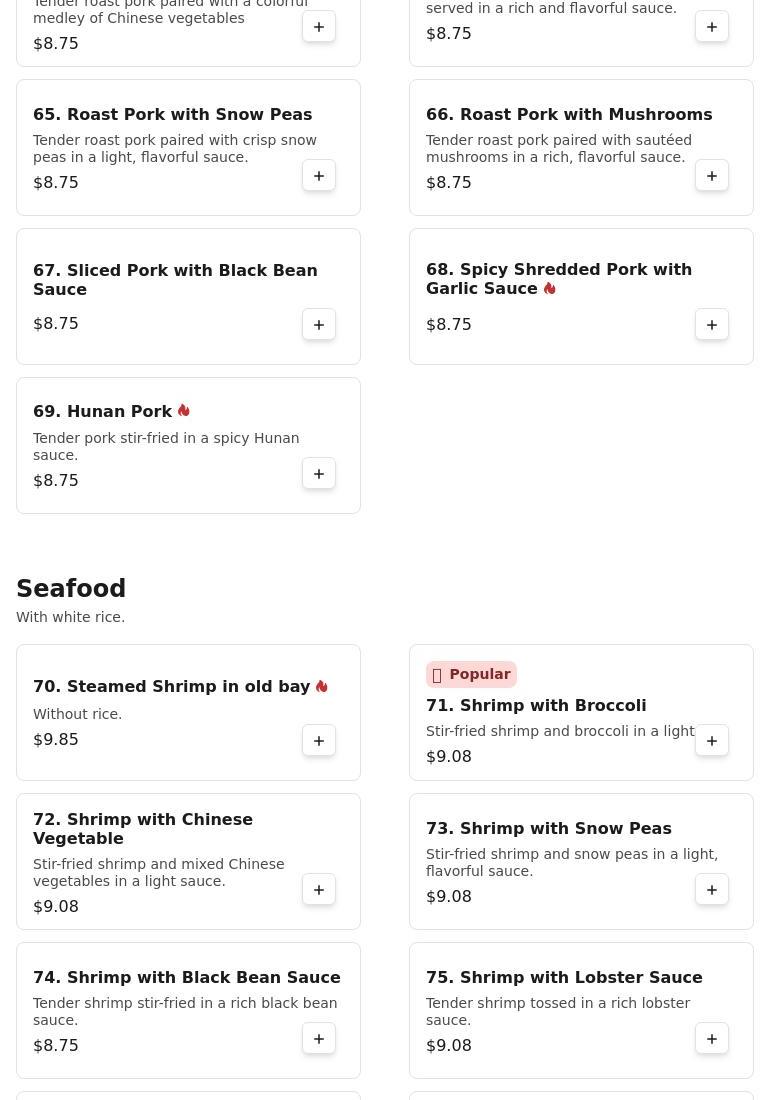
Task: Add Shrimp with Chinese Vegetable
Action: (318, 890)
